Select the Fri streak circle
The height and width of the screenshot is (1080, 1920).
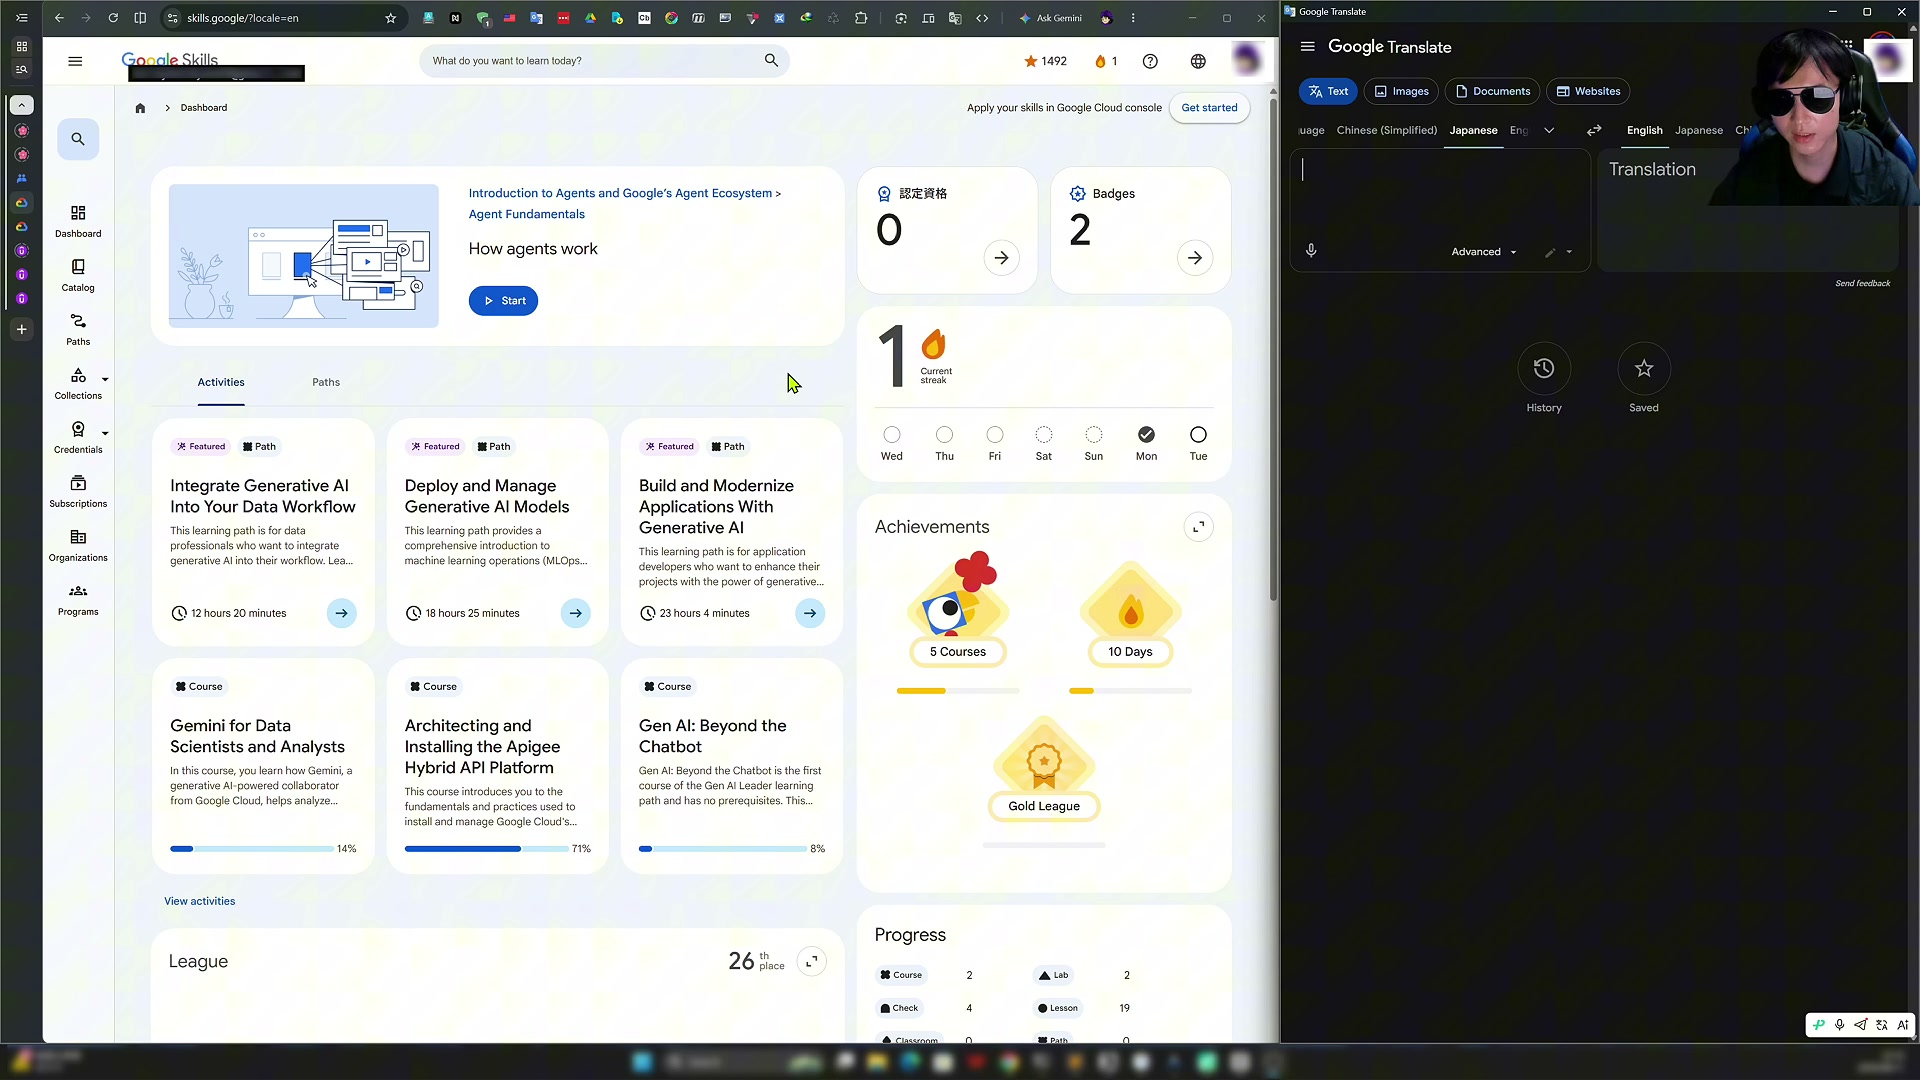pos(994,435)
